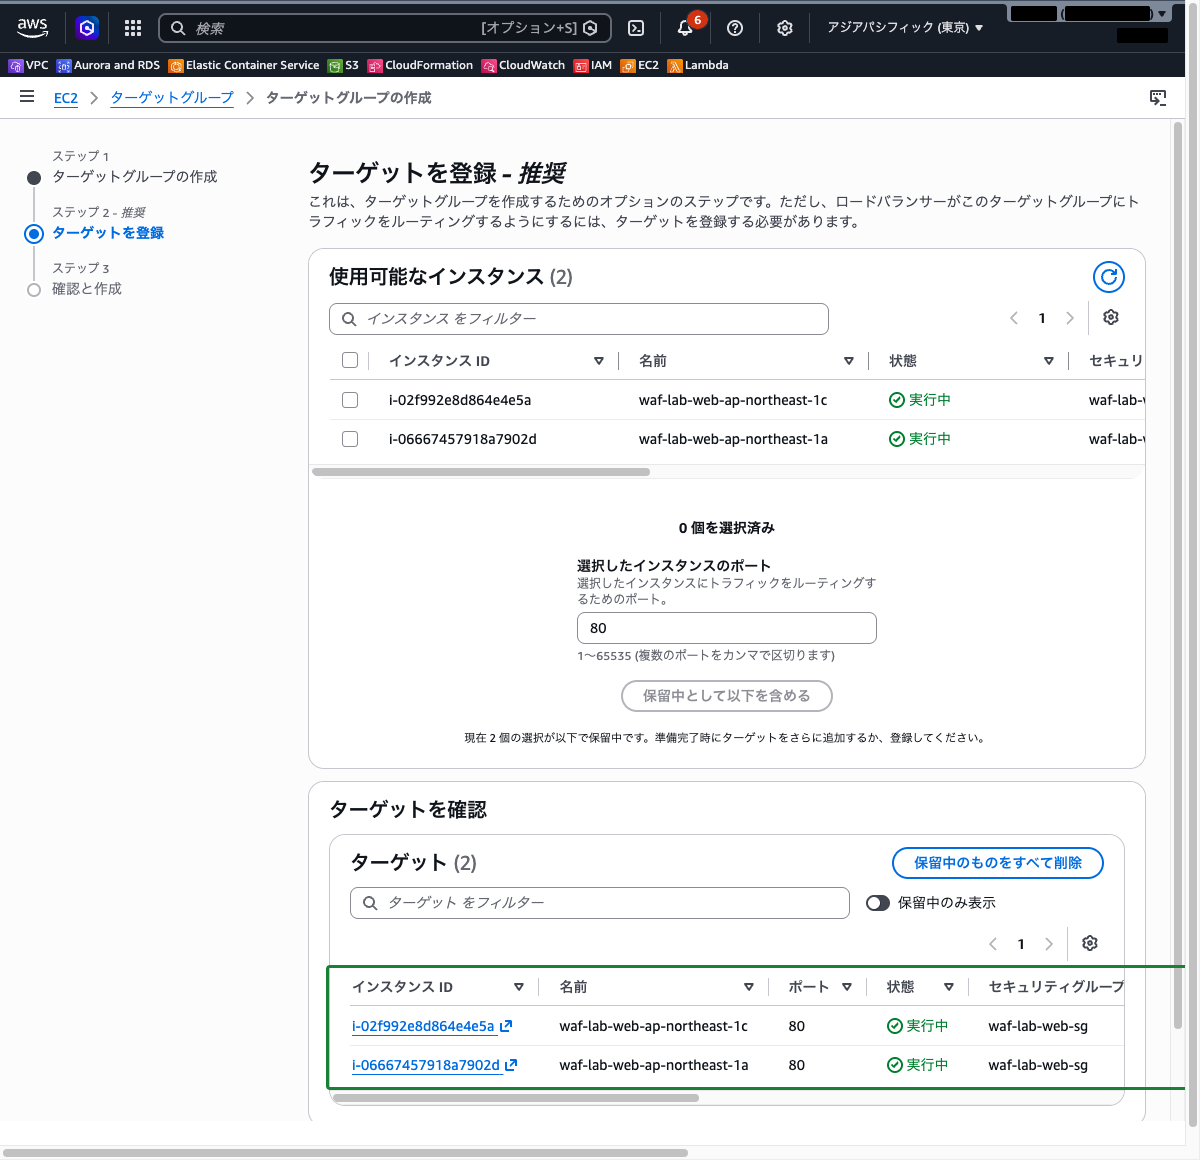This screenshot has height=1160, width=1200.
Task: Sort available instances by 状態 column
Action: tap(1049, 361)
